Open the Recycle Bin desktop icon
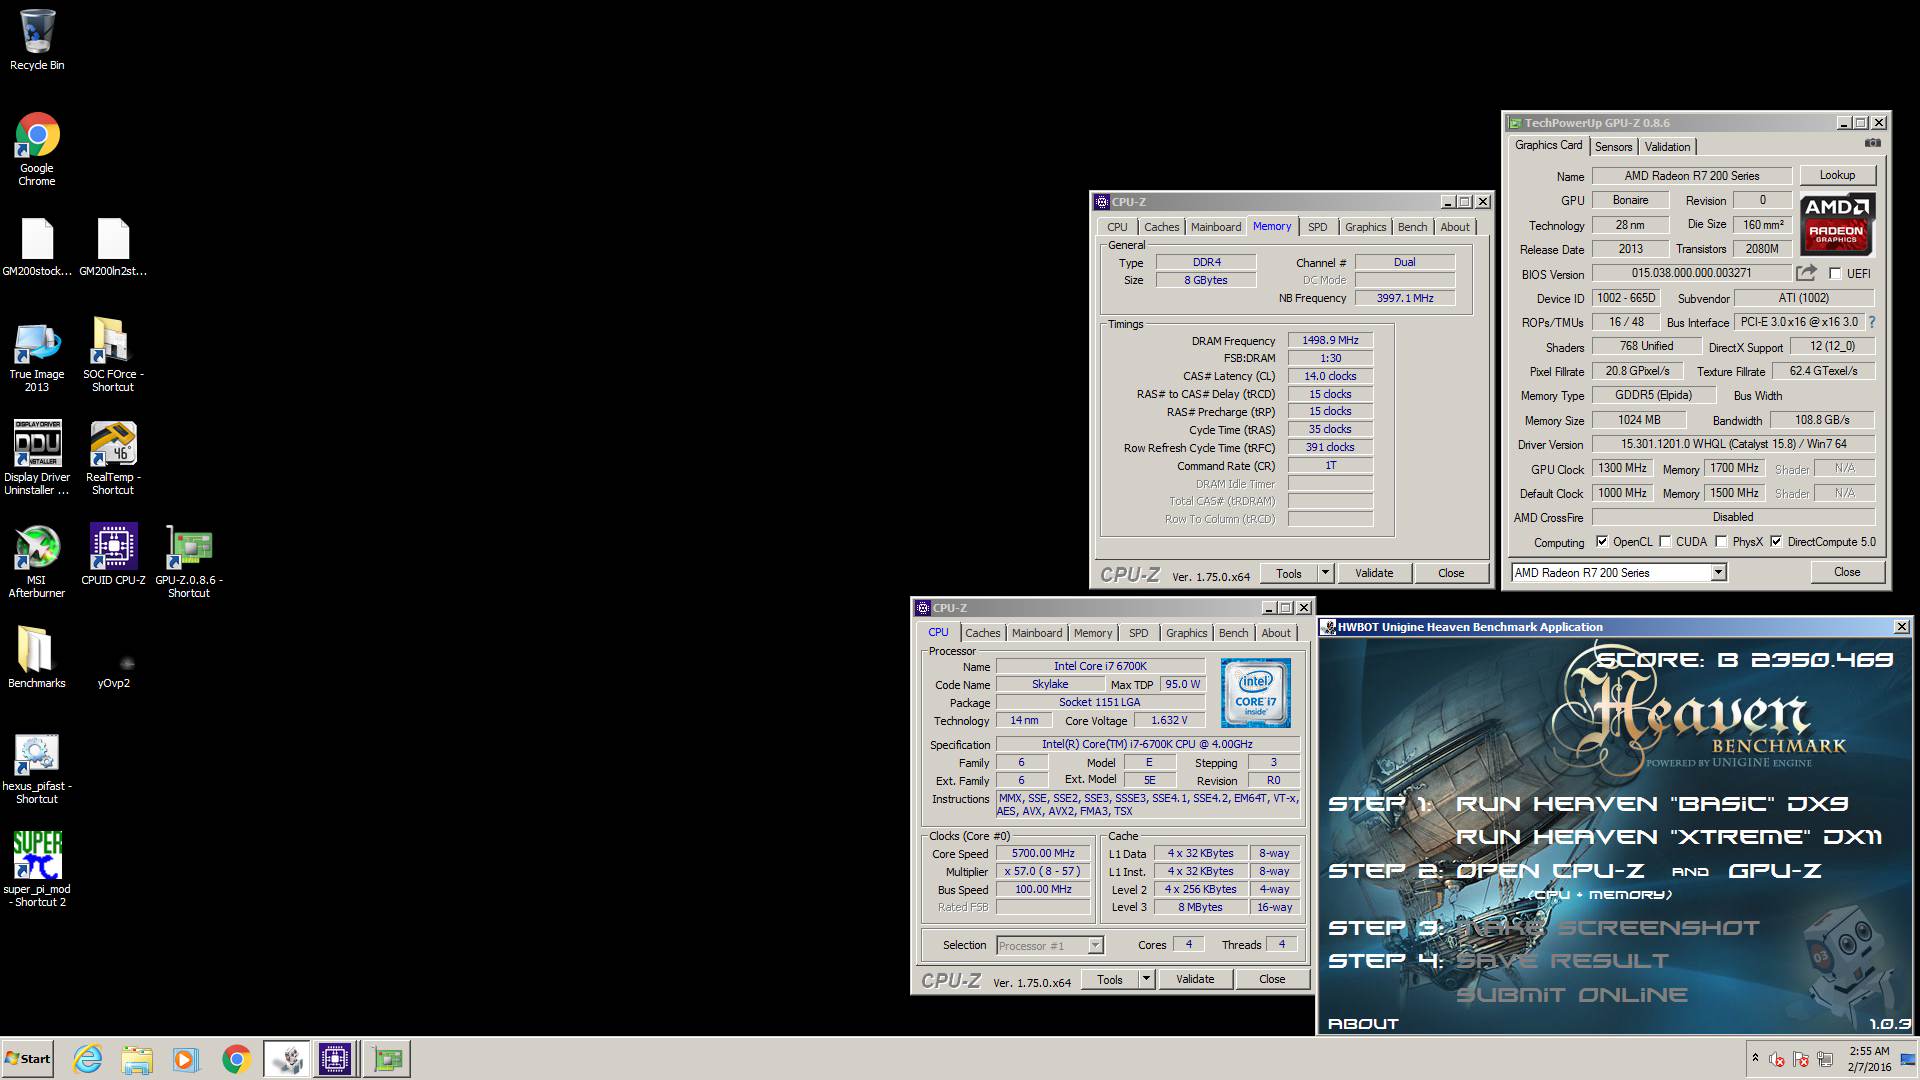1920x1080 pixels. click(x=37, y=40)
